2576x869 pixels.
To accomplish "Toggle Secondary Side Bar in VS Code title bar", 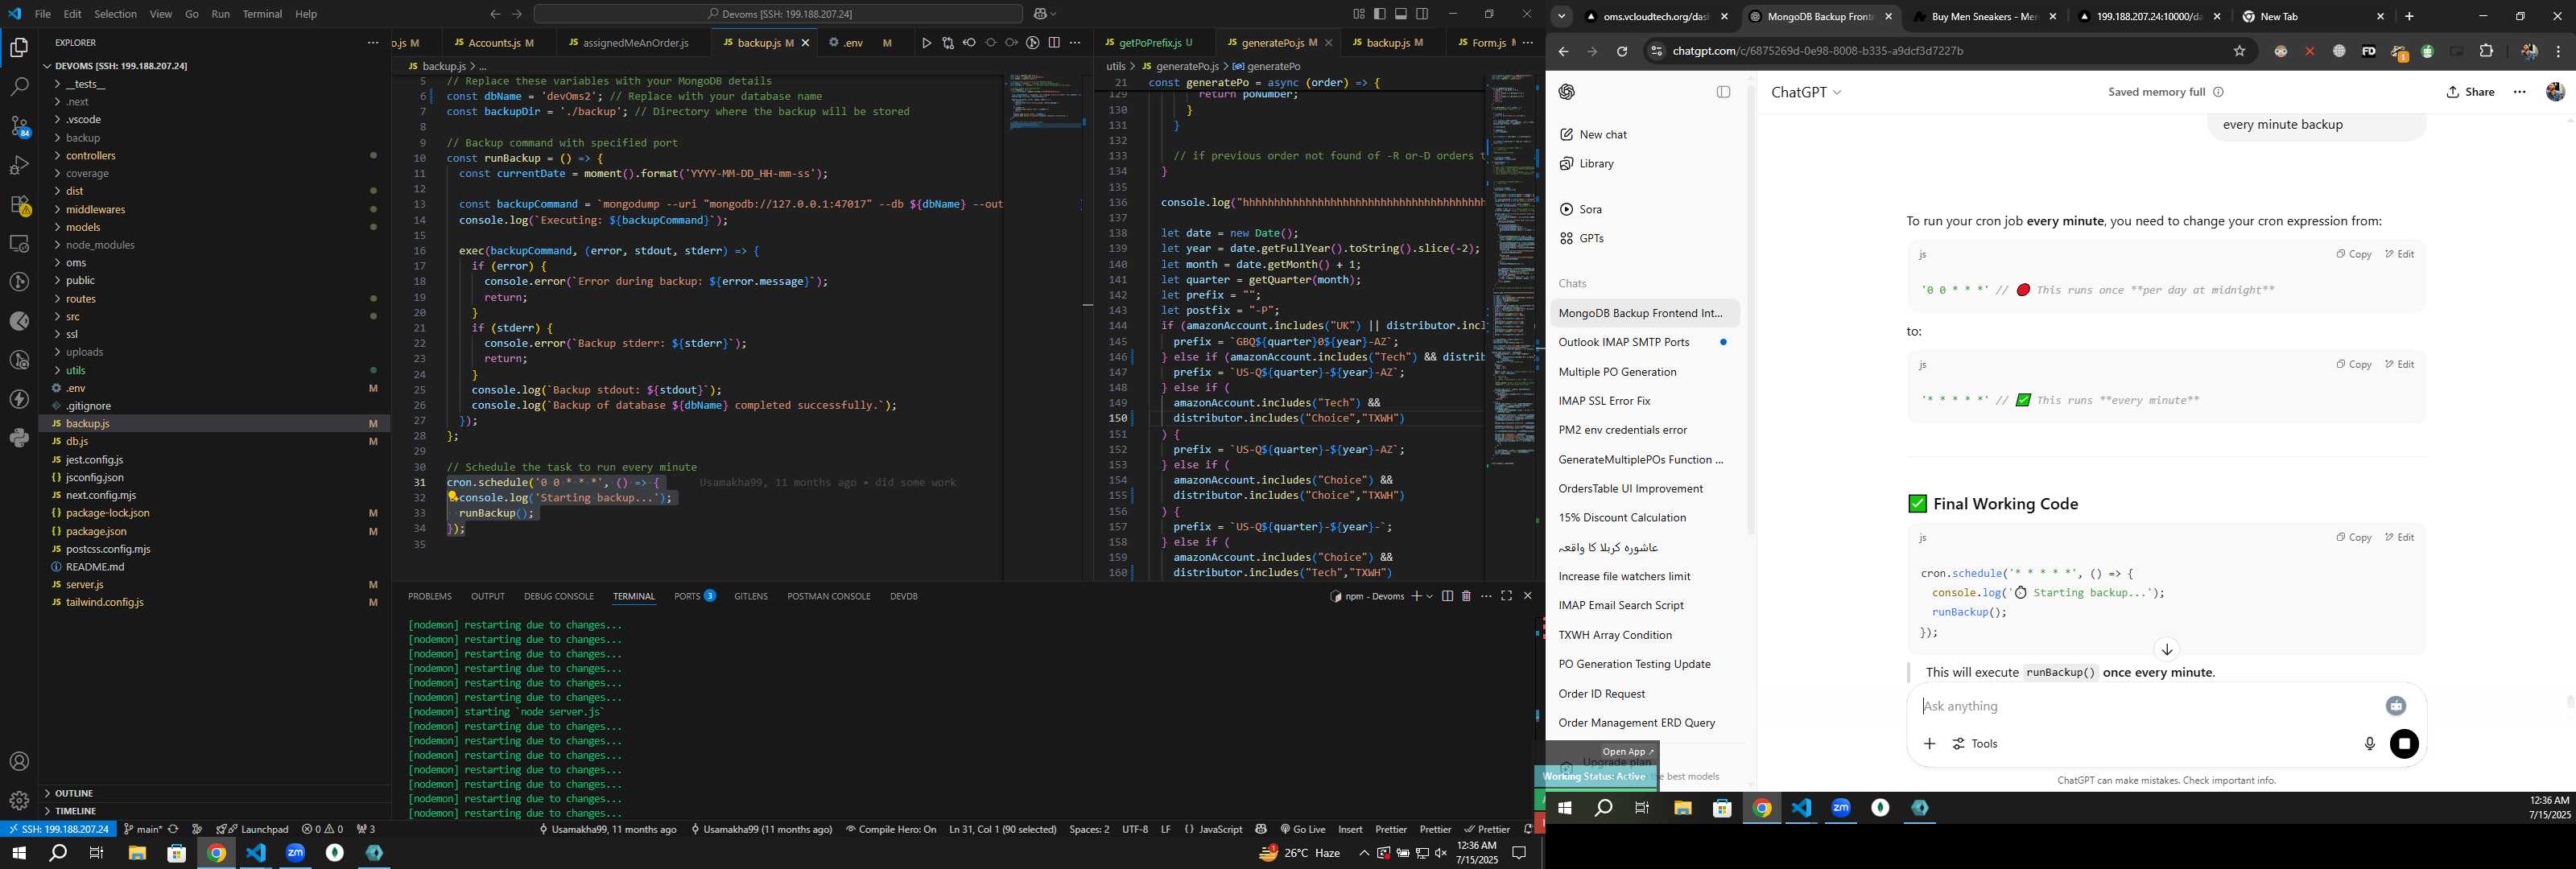I will coord(1422,14).
